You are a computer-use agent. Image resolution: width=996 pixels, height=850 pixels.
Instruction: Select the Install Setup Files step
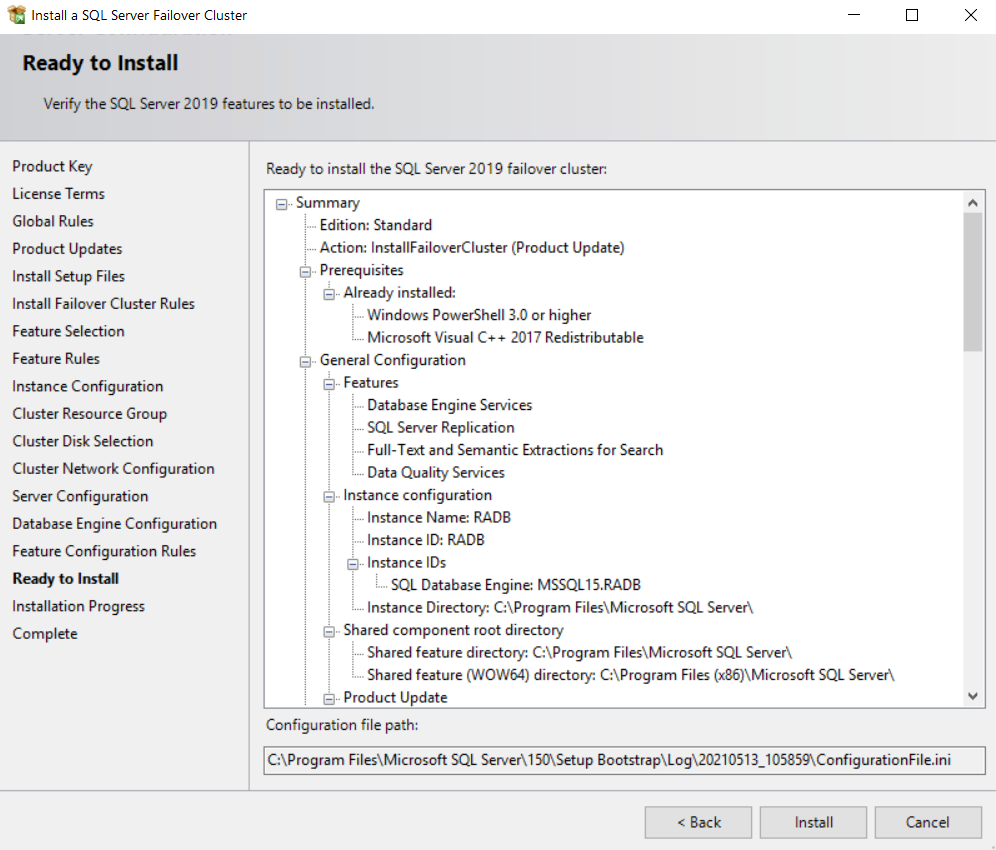(69, 276)
